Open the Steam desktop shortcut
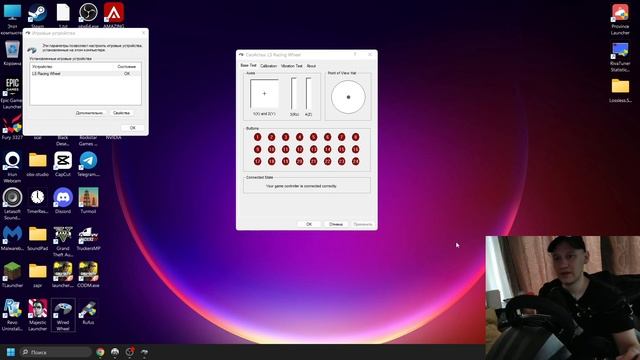 tap(37, 16)
